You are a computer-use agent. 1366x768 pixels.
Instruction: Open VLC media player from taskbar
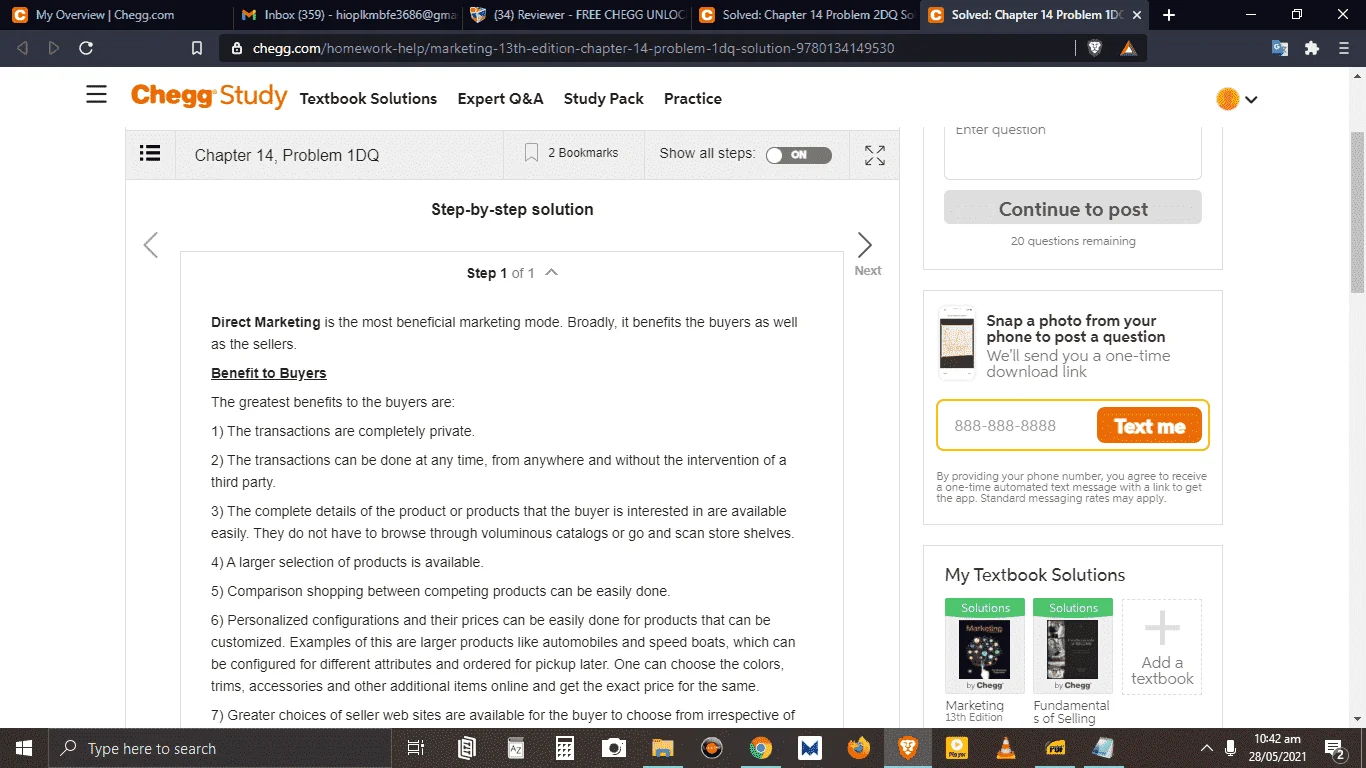tap(1005, 748)
